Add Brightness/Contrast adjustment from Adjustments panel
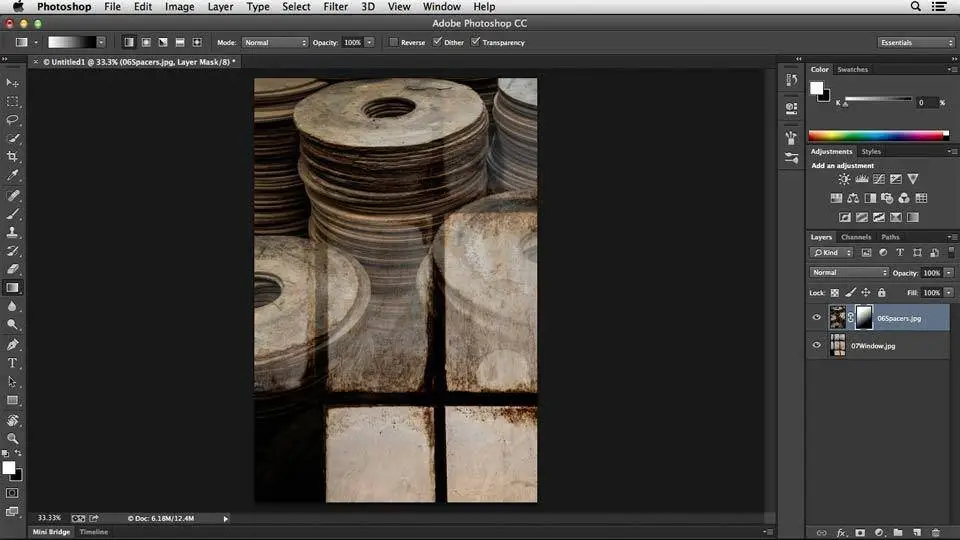Screen dimensions: 960x540 [x=845, y=179]
